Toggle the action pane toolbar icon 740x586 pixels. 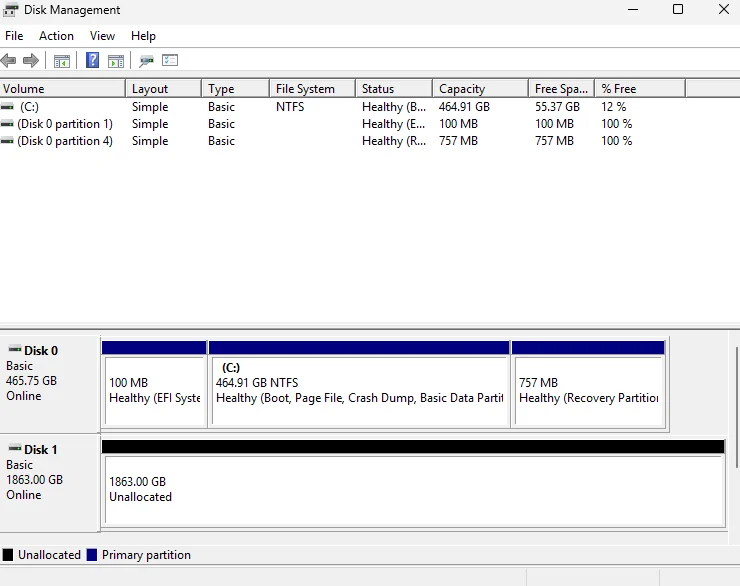coord(116,61)
